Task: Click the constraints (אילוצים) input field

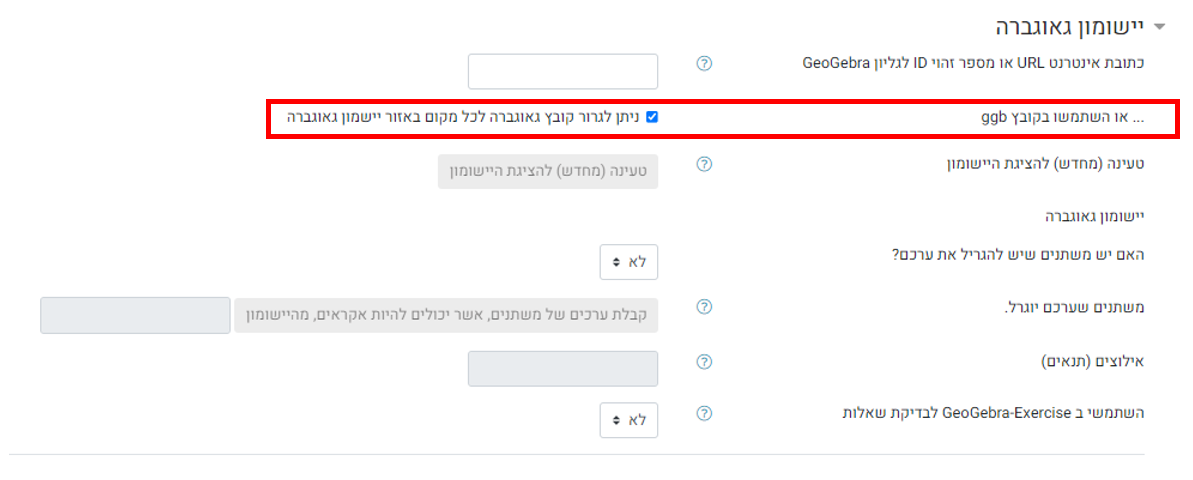Action: pyautogui.click(x=562, y=368)
